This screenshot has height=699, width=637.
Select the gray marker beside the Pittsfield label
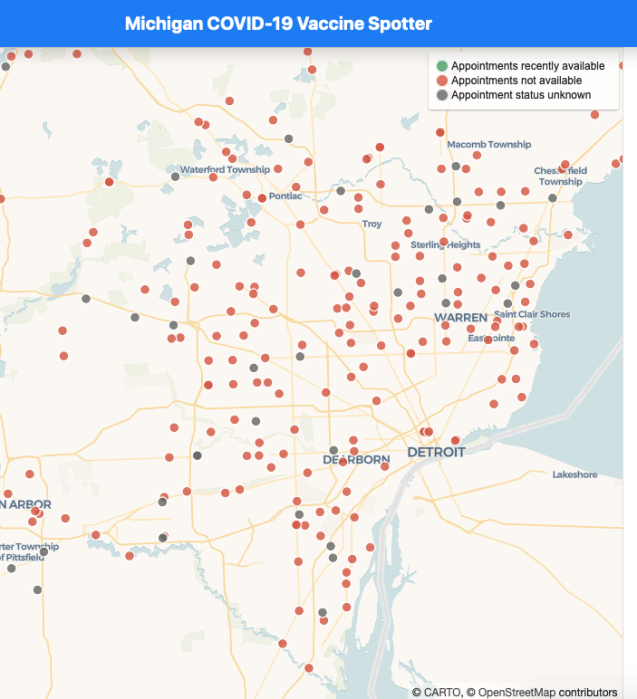coord(44,552)
